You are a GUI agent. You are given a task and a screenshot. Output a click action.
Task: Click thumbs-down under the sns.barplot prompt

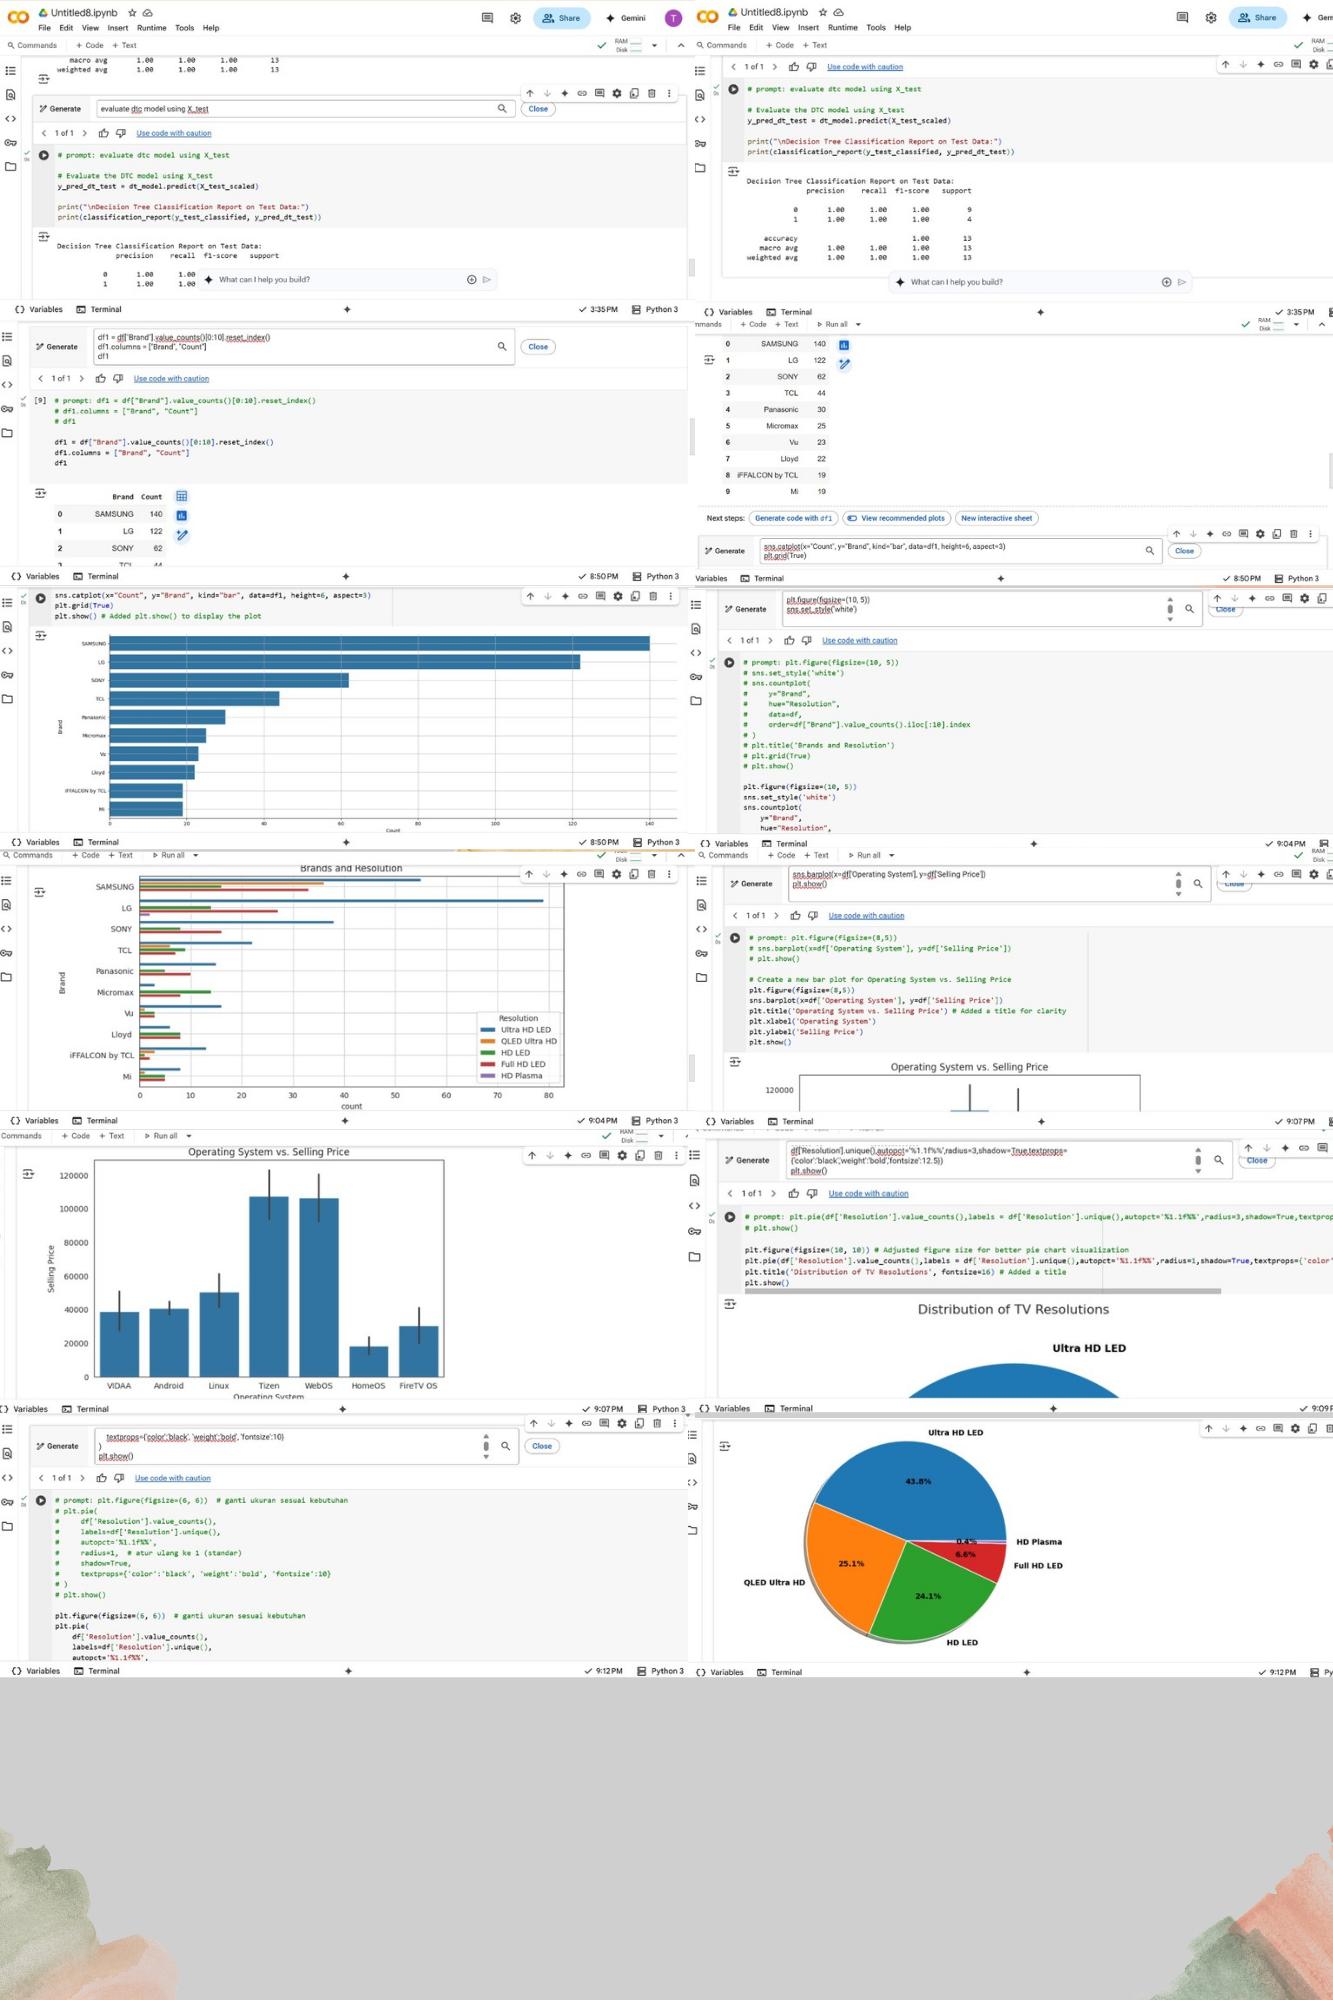click(813, 915)
